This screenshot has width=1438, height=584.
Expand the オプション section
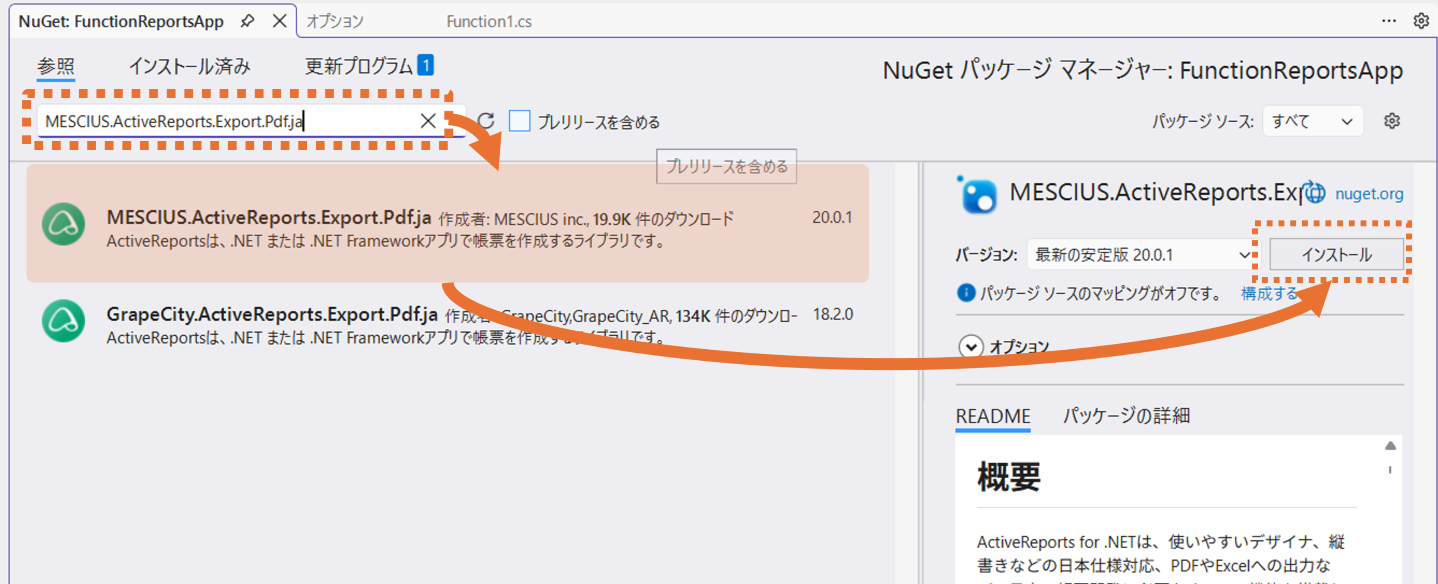tap(970, 346)
